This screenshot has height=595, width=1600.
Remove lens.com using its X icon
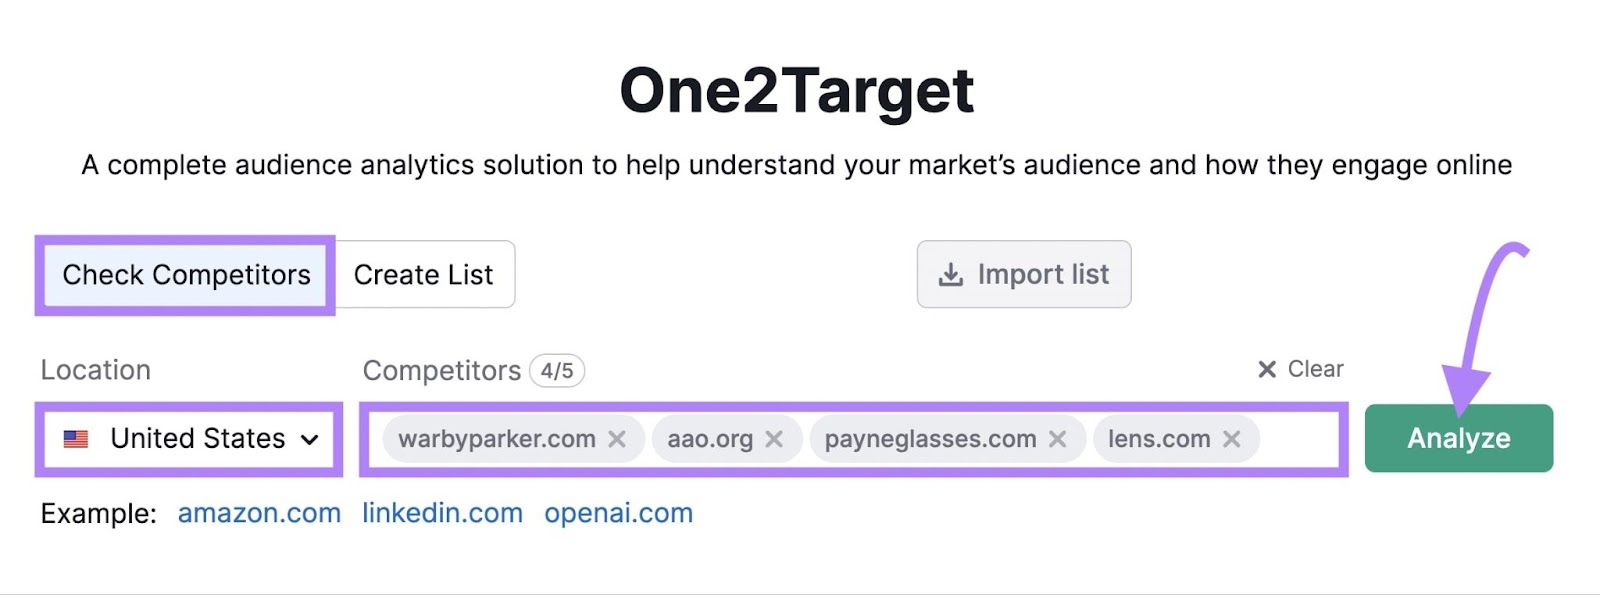pos(1232,438)
